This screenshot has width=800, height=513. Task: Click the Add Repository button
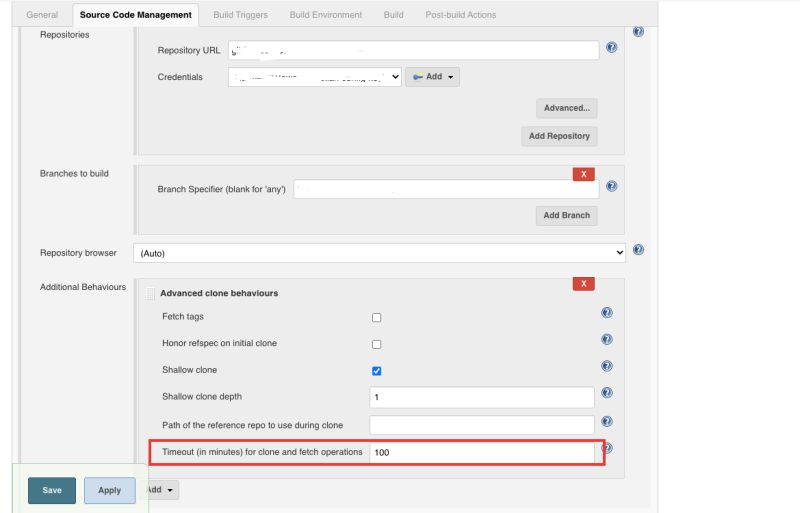click(559, 136)
